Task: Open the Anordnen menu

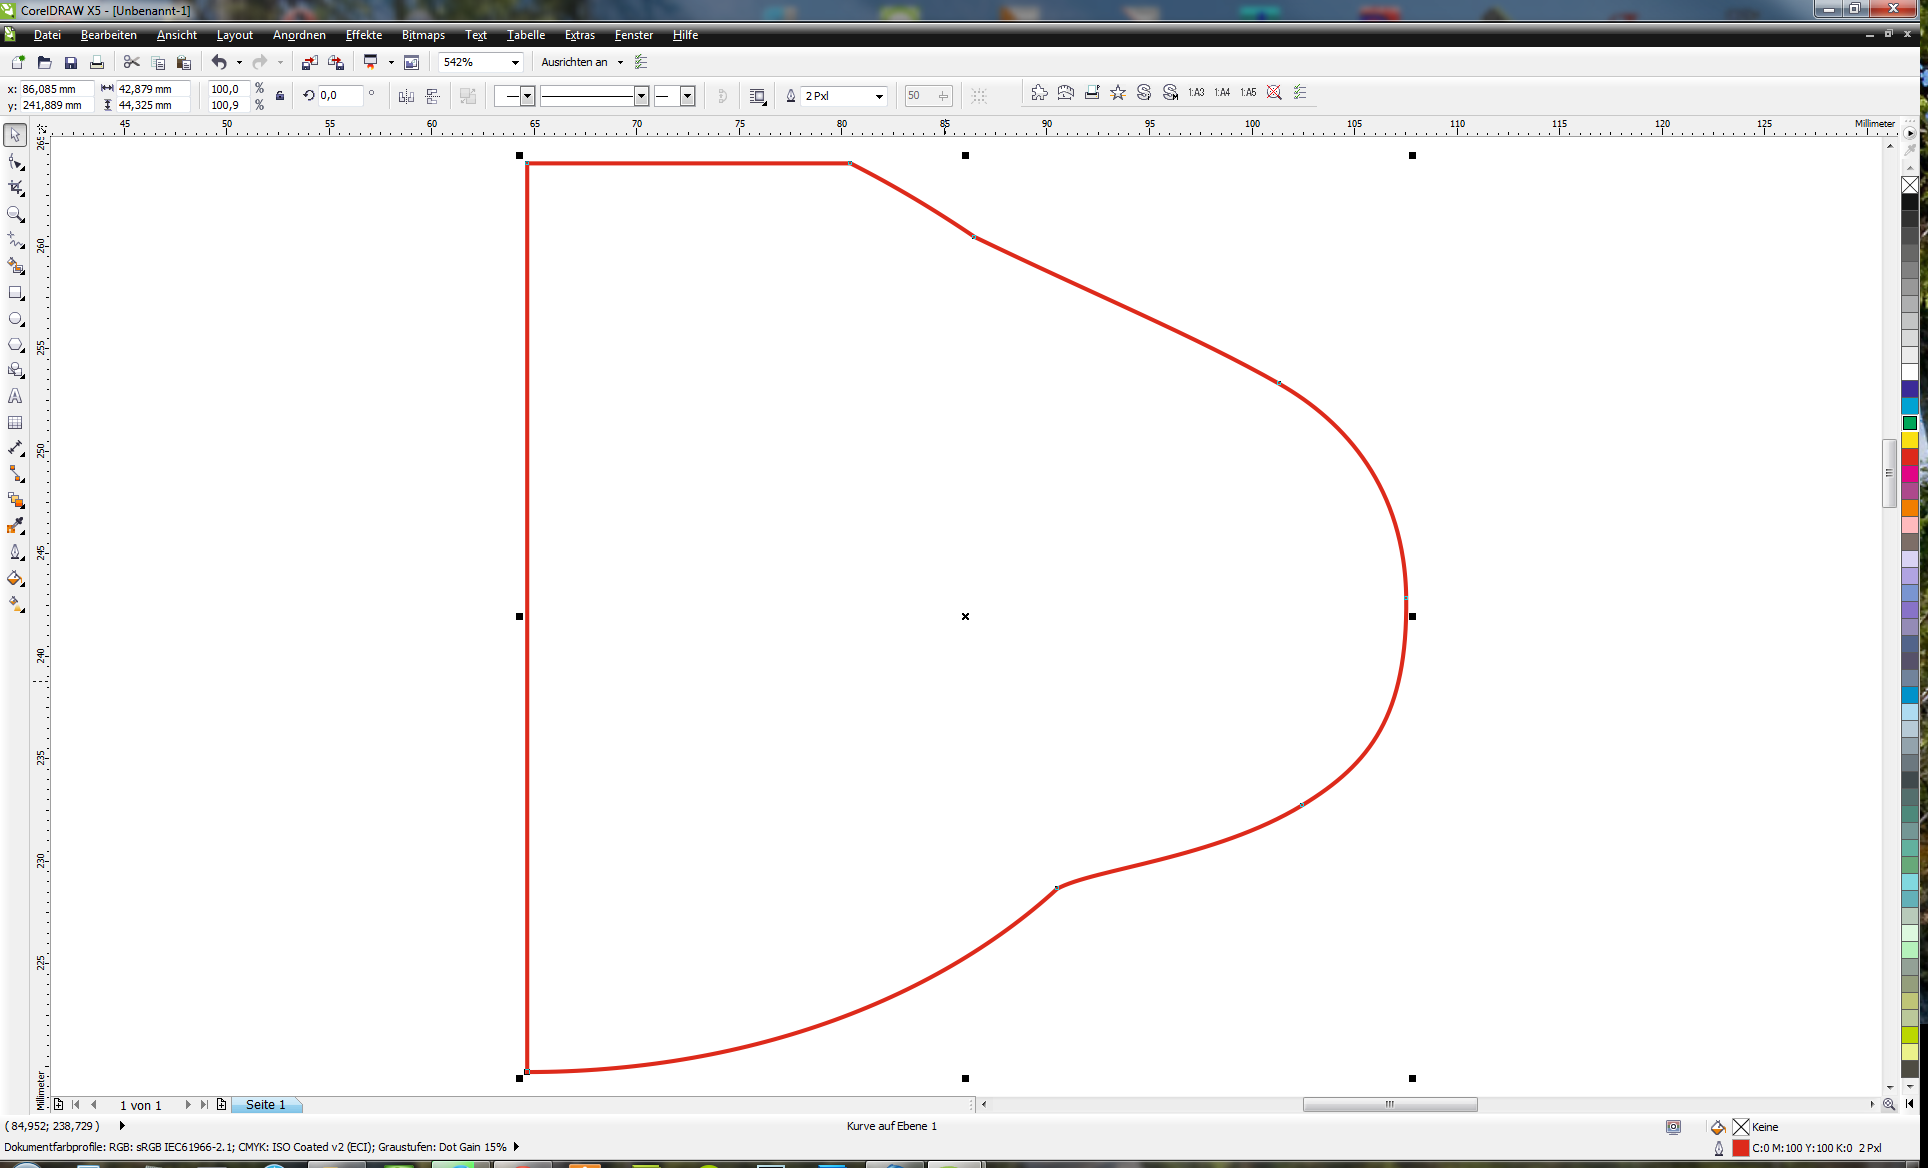Action: click(x=299, y=35)
